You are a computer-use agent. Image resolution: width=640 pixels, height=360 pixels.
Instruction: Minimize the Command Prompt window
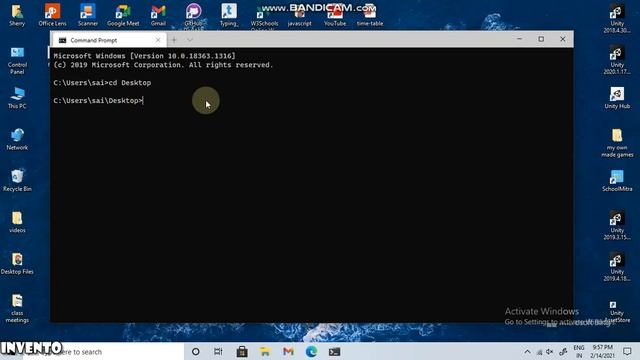pos(519,39)
